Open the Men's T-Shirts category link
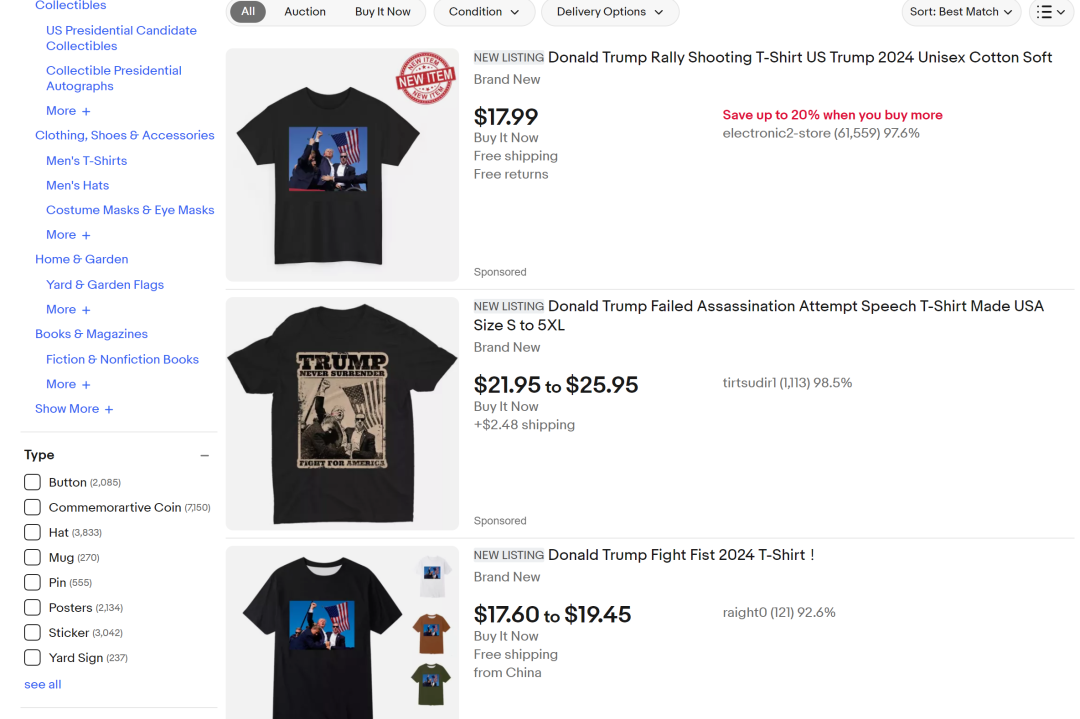Screen dimensions: 1080x719 point(86,160)
